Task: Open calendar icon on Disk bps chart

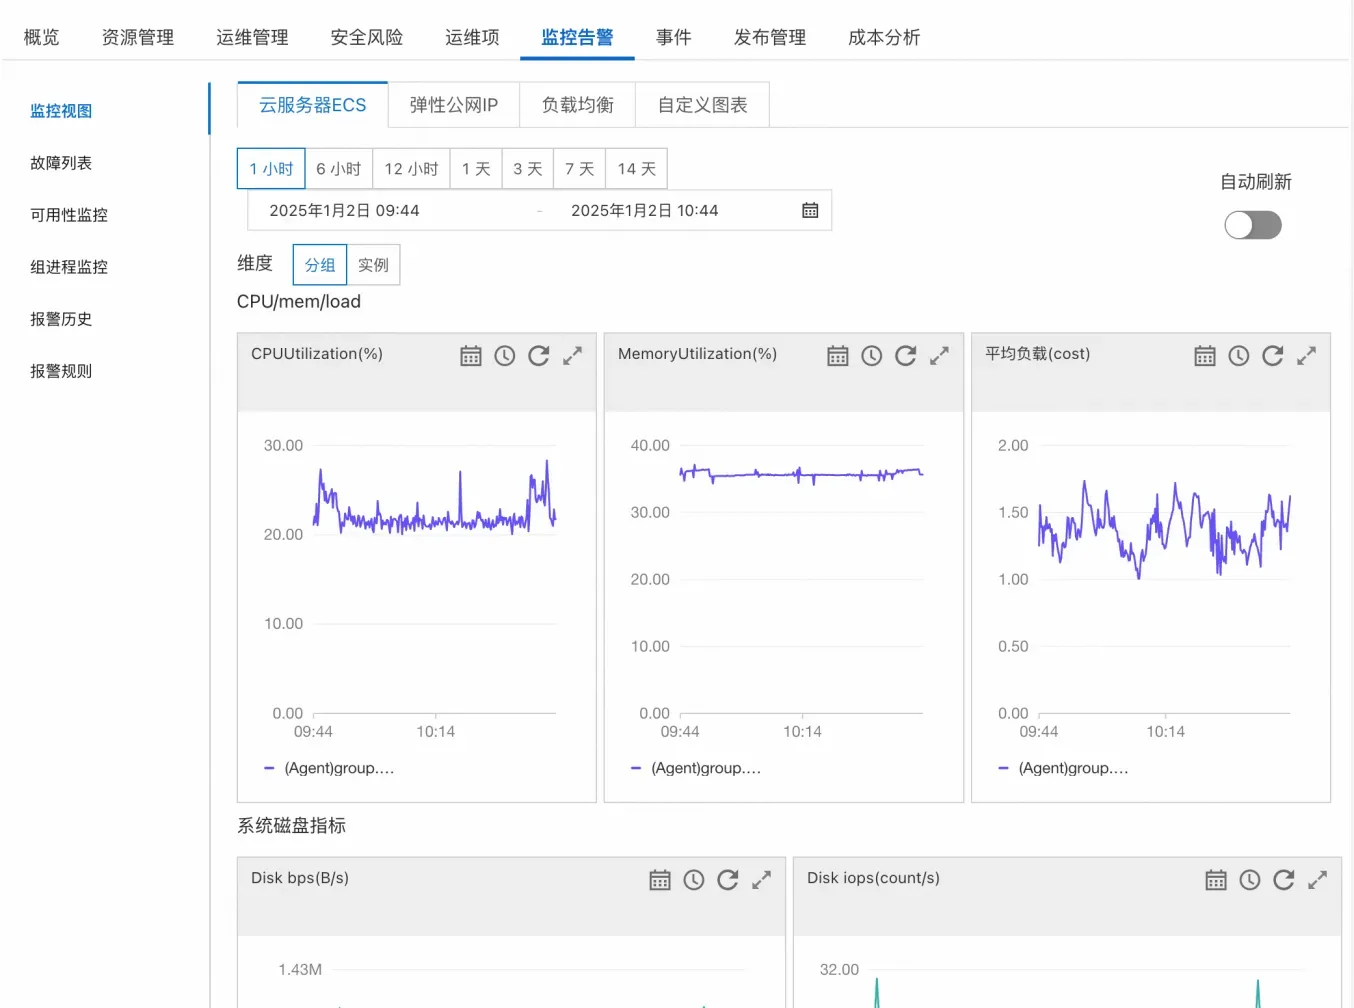Action: pyautogui.click(x=660, y=880)
